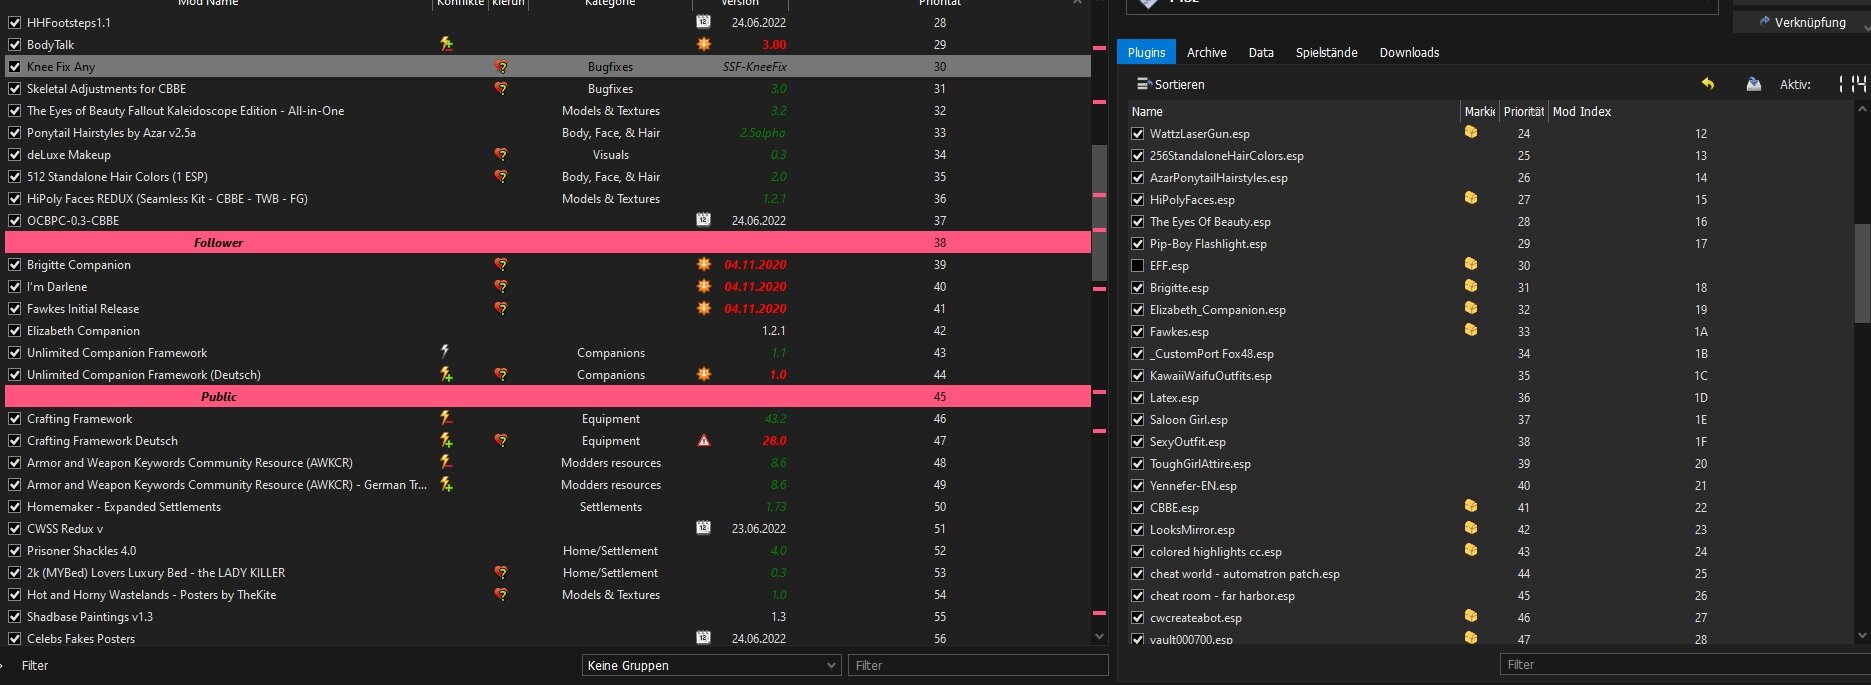Disable the Ponytail Hairstyles by Azar mod
The image size is (1871, 685).
click(x=15, y=133)
